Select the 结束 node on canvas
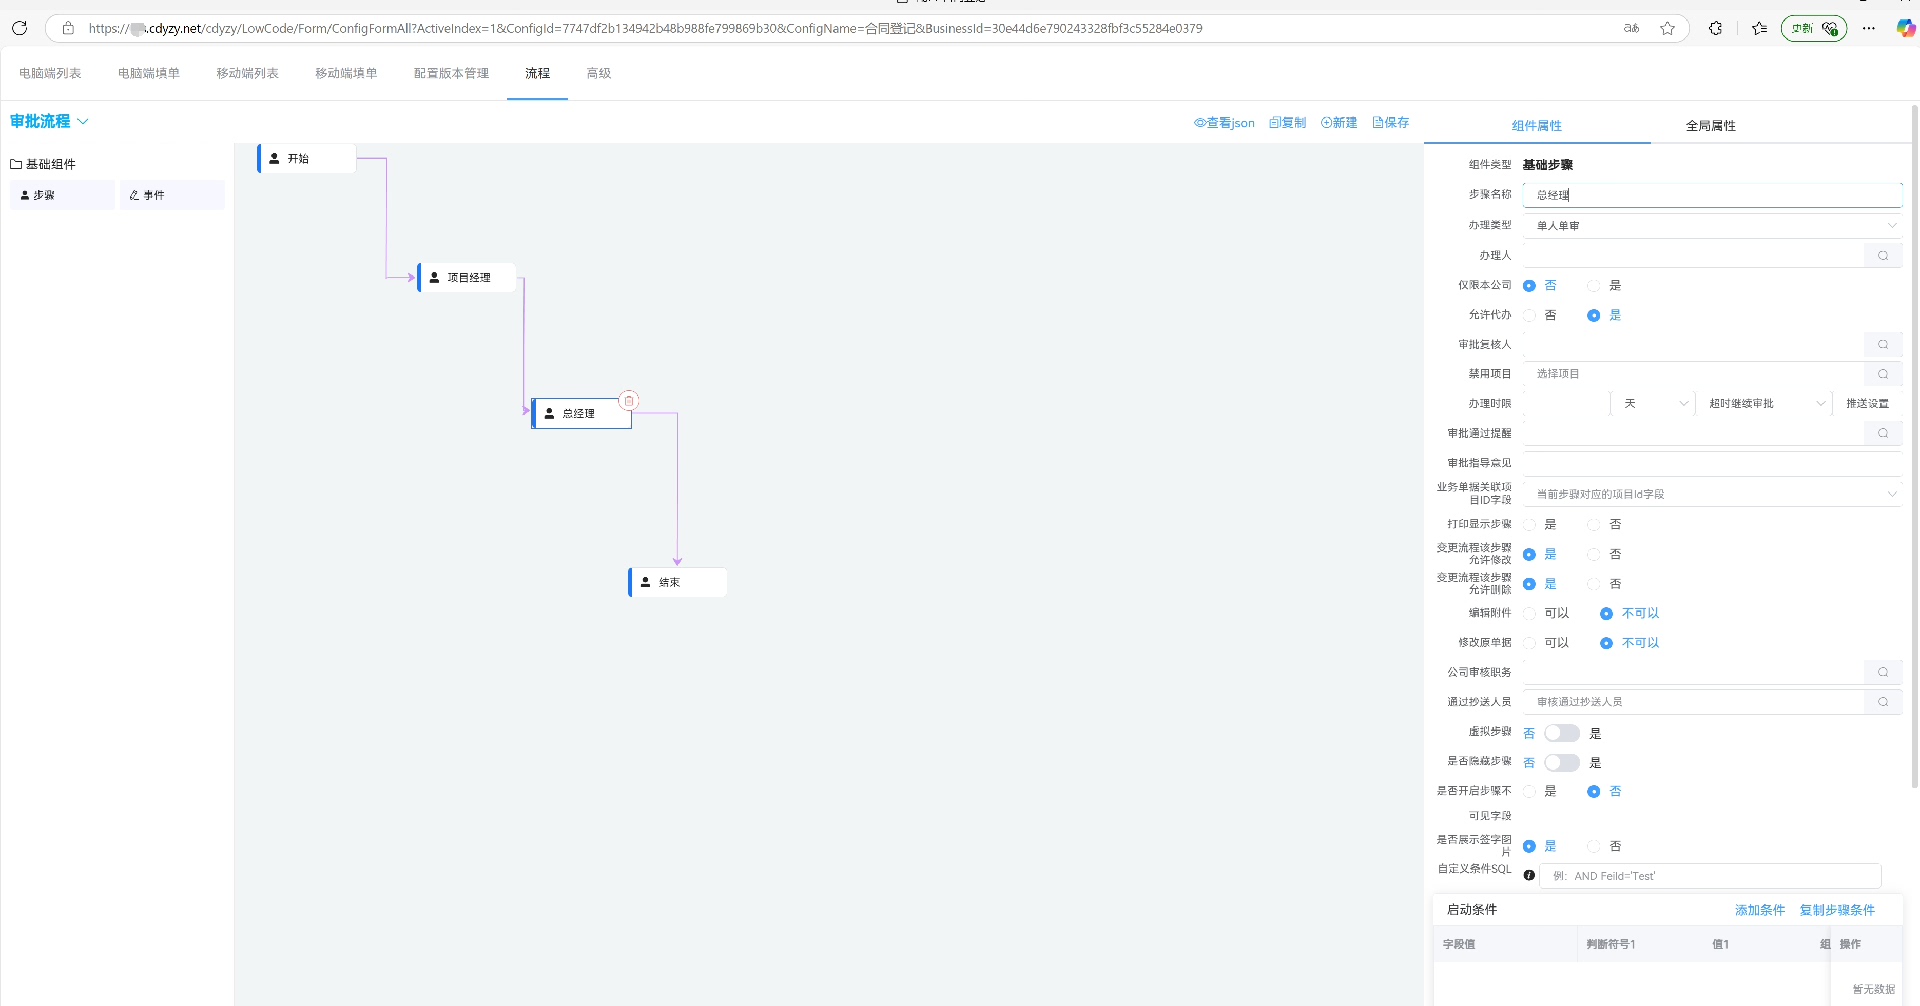Image resolution: width=1920 pixels, height=1006 pixels. click(677, 582)
